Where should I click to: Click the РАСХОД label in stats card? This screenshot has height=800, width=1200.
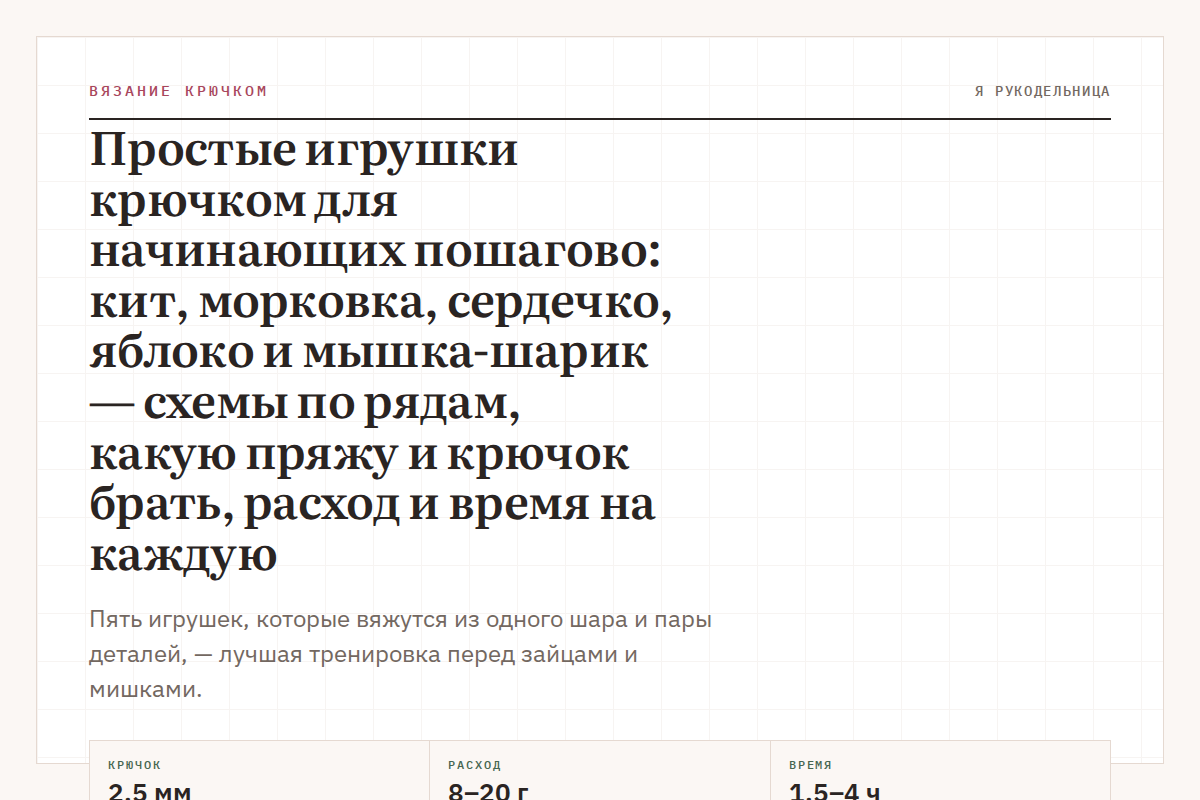(x=475, y=765)
